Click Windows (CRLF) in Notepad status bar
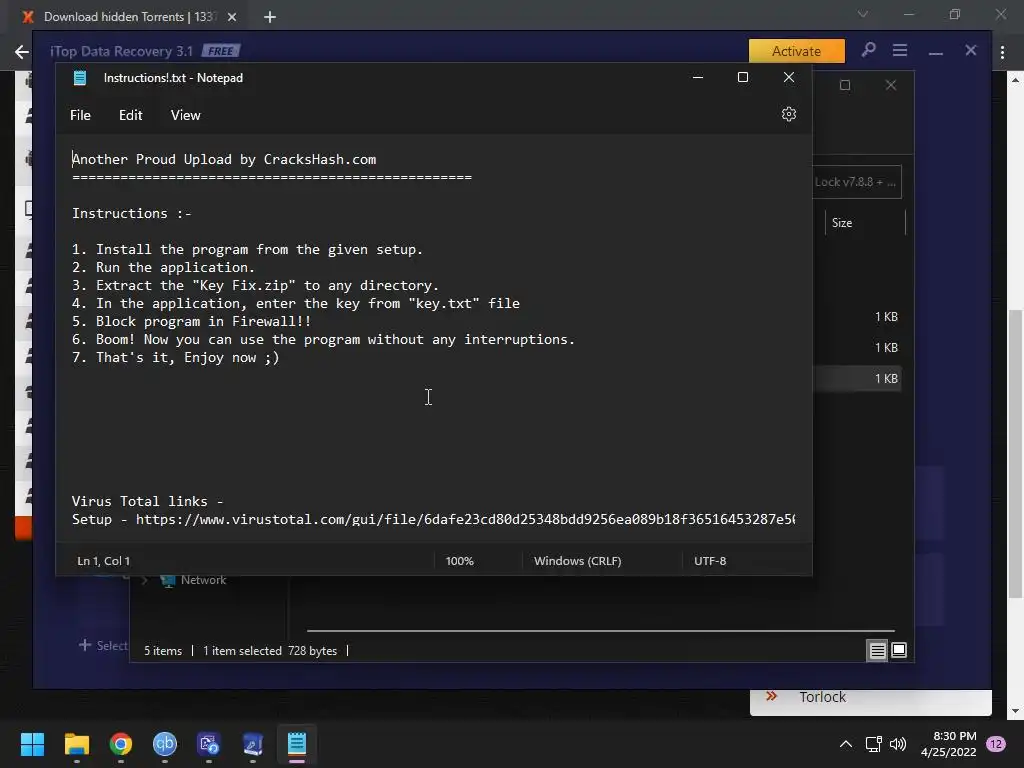Image resolution: width=1024 pixels, height=768 pixels. 577,561
